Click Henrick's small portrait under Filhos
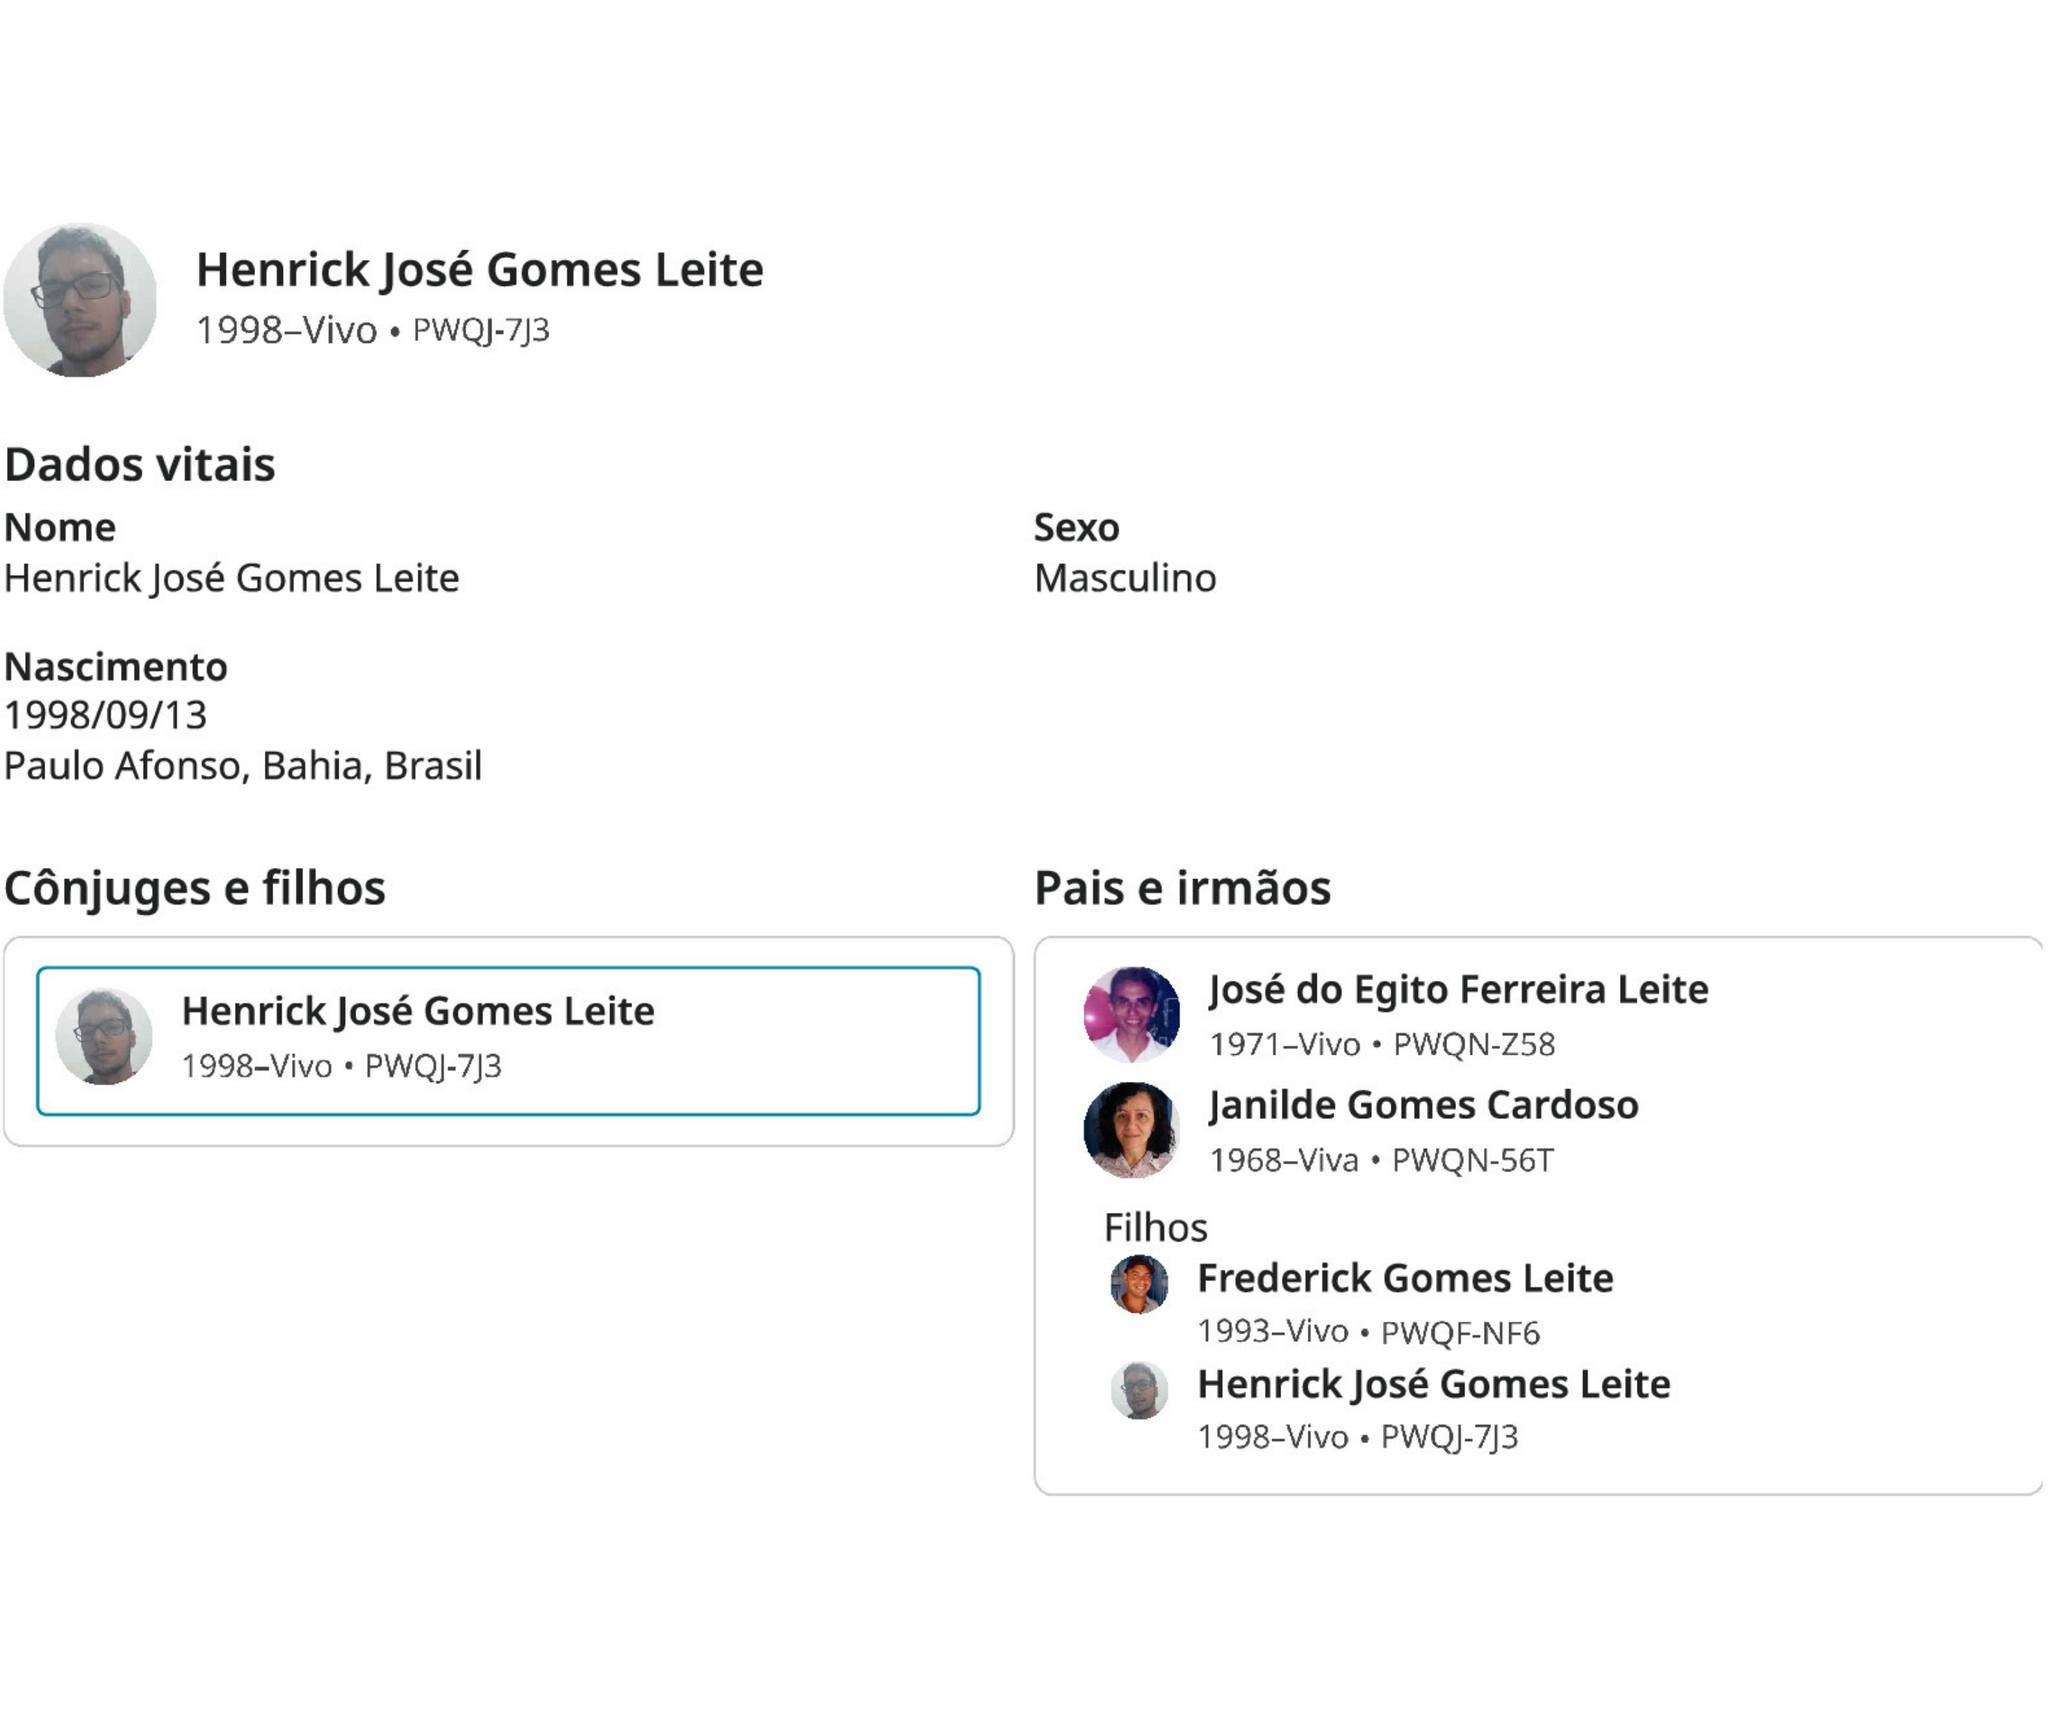This screenshot has width=2048, height=1717. (1139, 1390)
